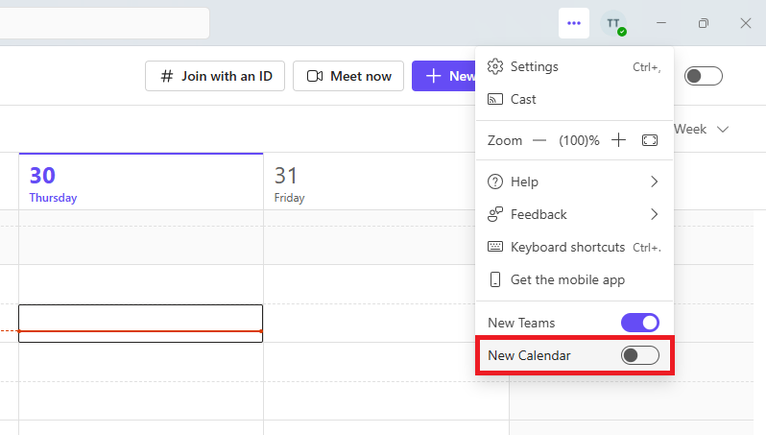Screen dimensions: 766x435
Task: Open the Week view dropdown
Action: (702, 129)
